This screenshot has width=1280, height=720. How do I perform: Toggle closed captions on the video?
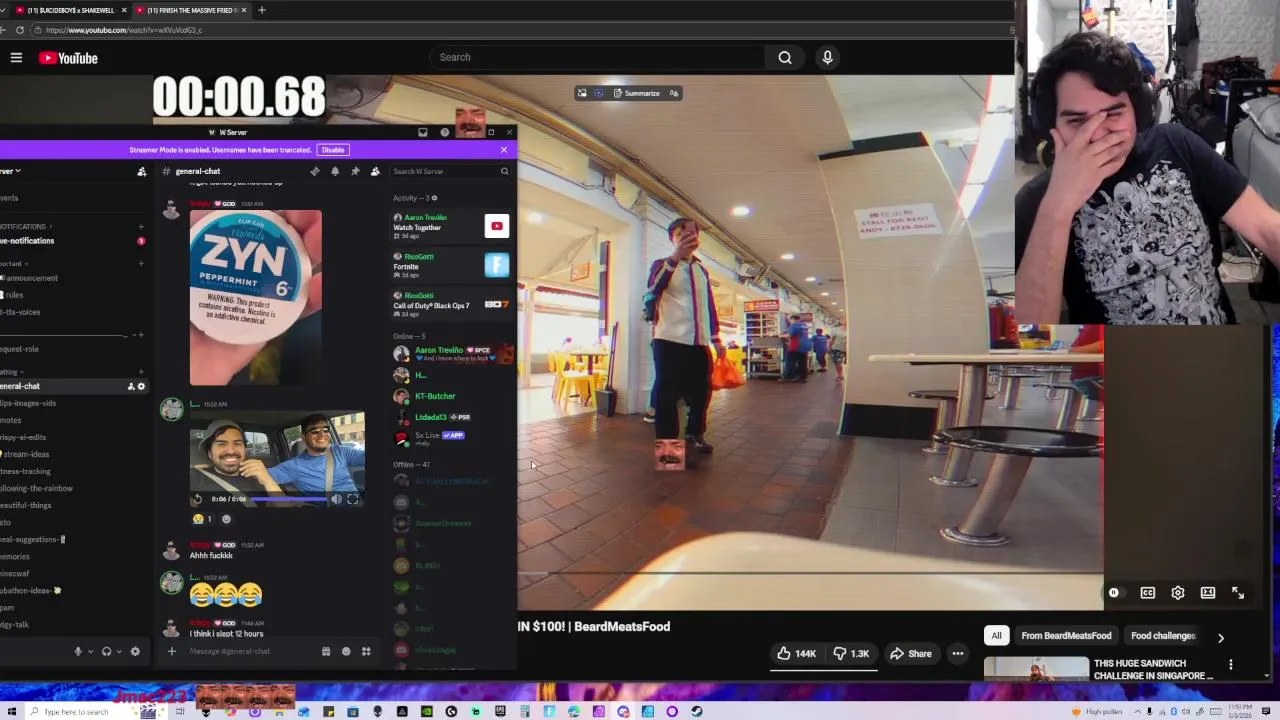point(1147,593)
